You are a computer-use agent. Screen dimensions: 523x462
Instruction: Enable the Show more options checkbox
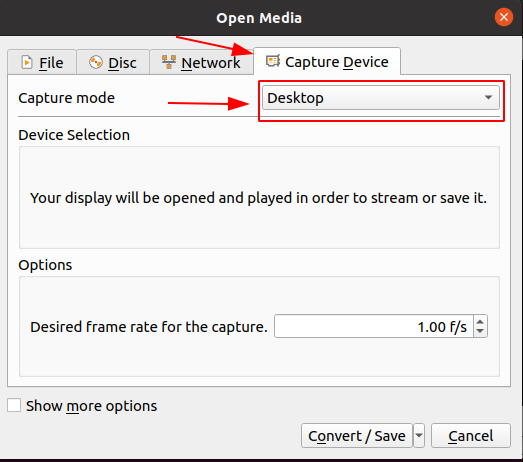click(x=14, y=405)
